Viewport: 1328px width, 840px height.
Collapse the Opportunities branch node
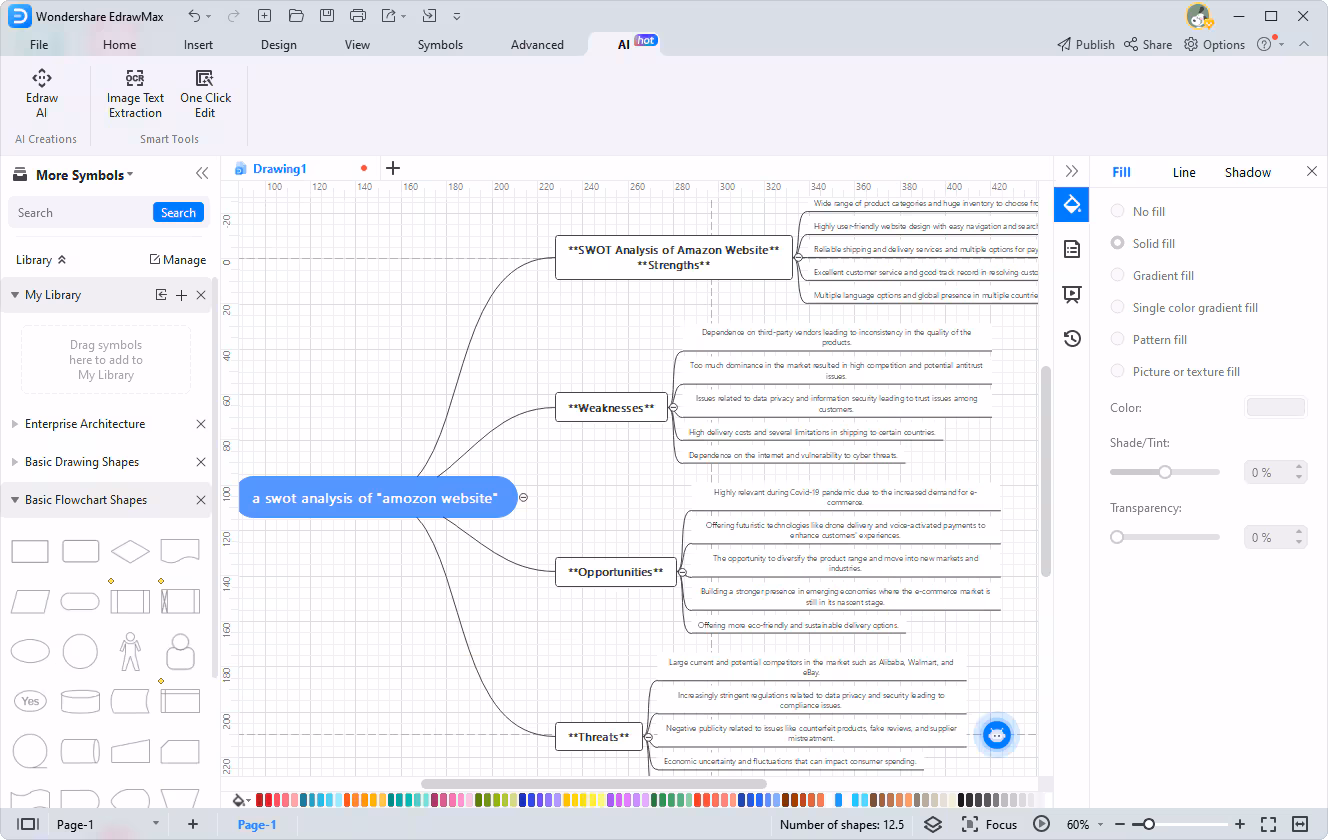tap(682, 572)
